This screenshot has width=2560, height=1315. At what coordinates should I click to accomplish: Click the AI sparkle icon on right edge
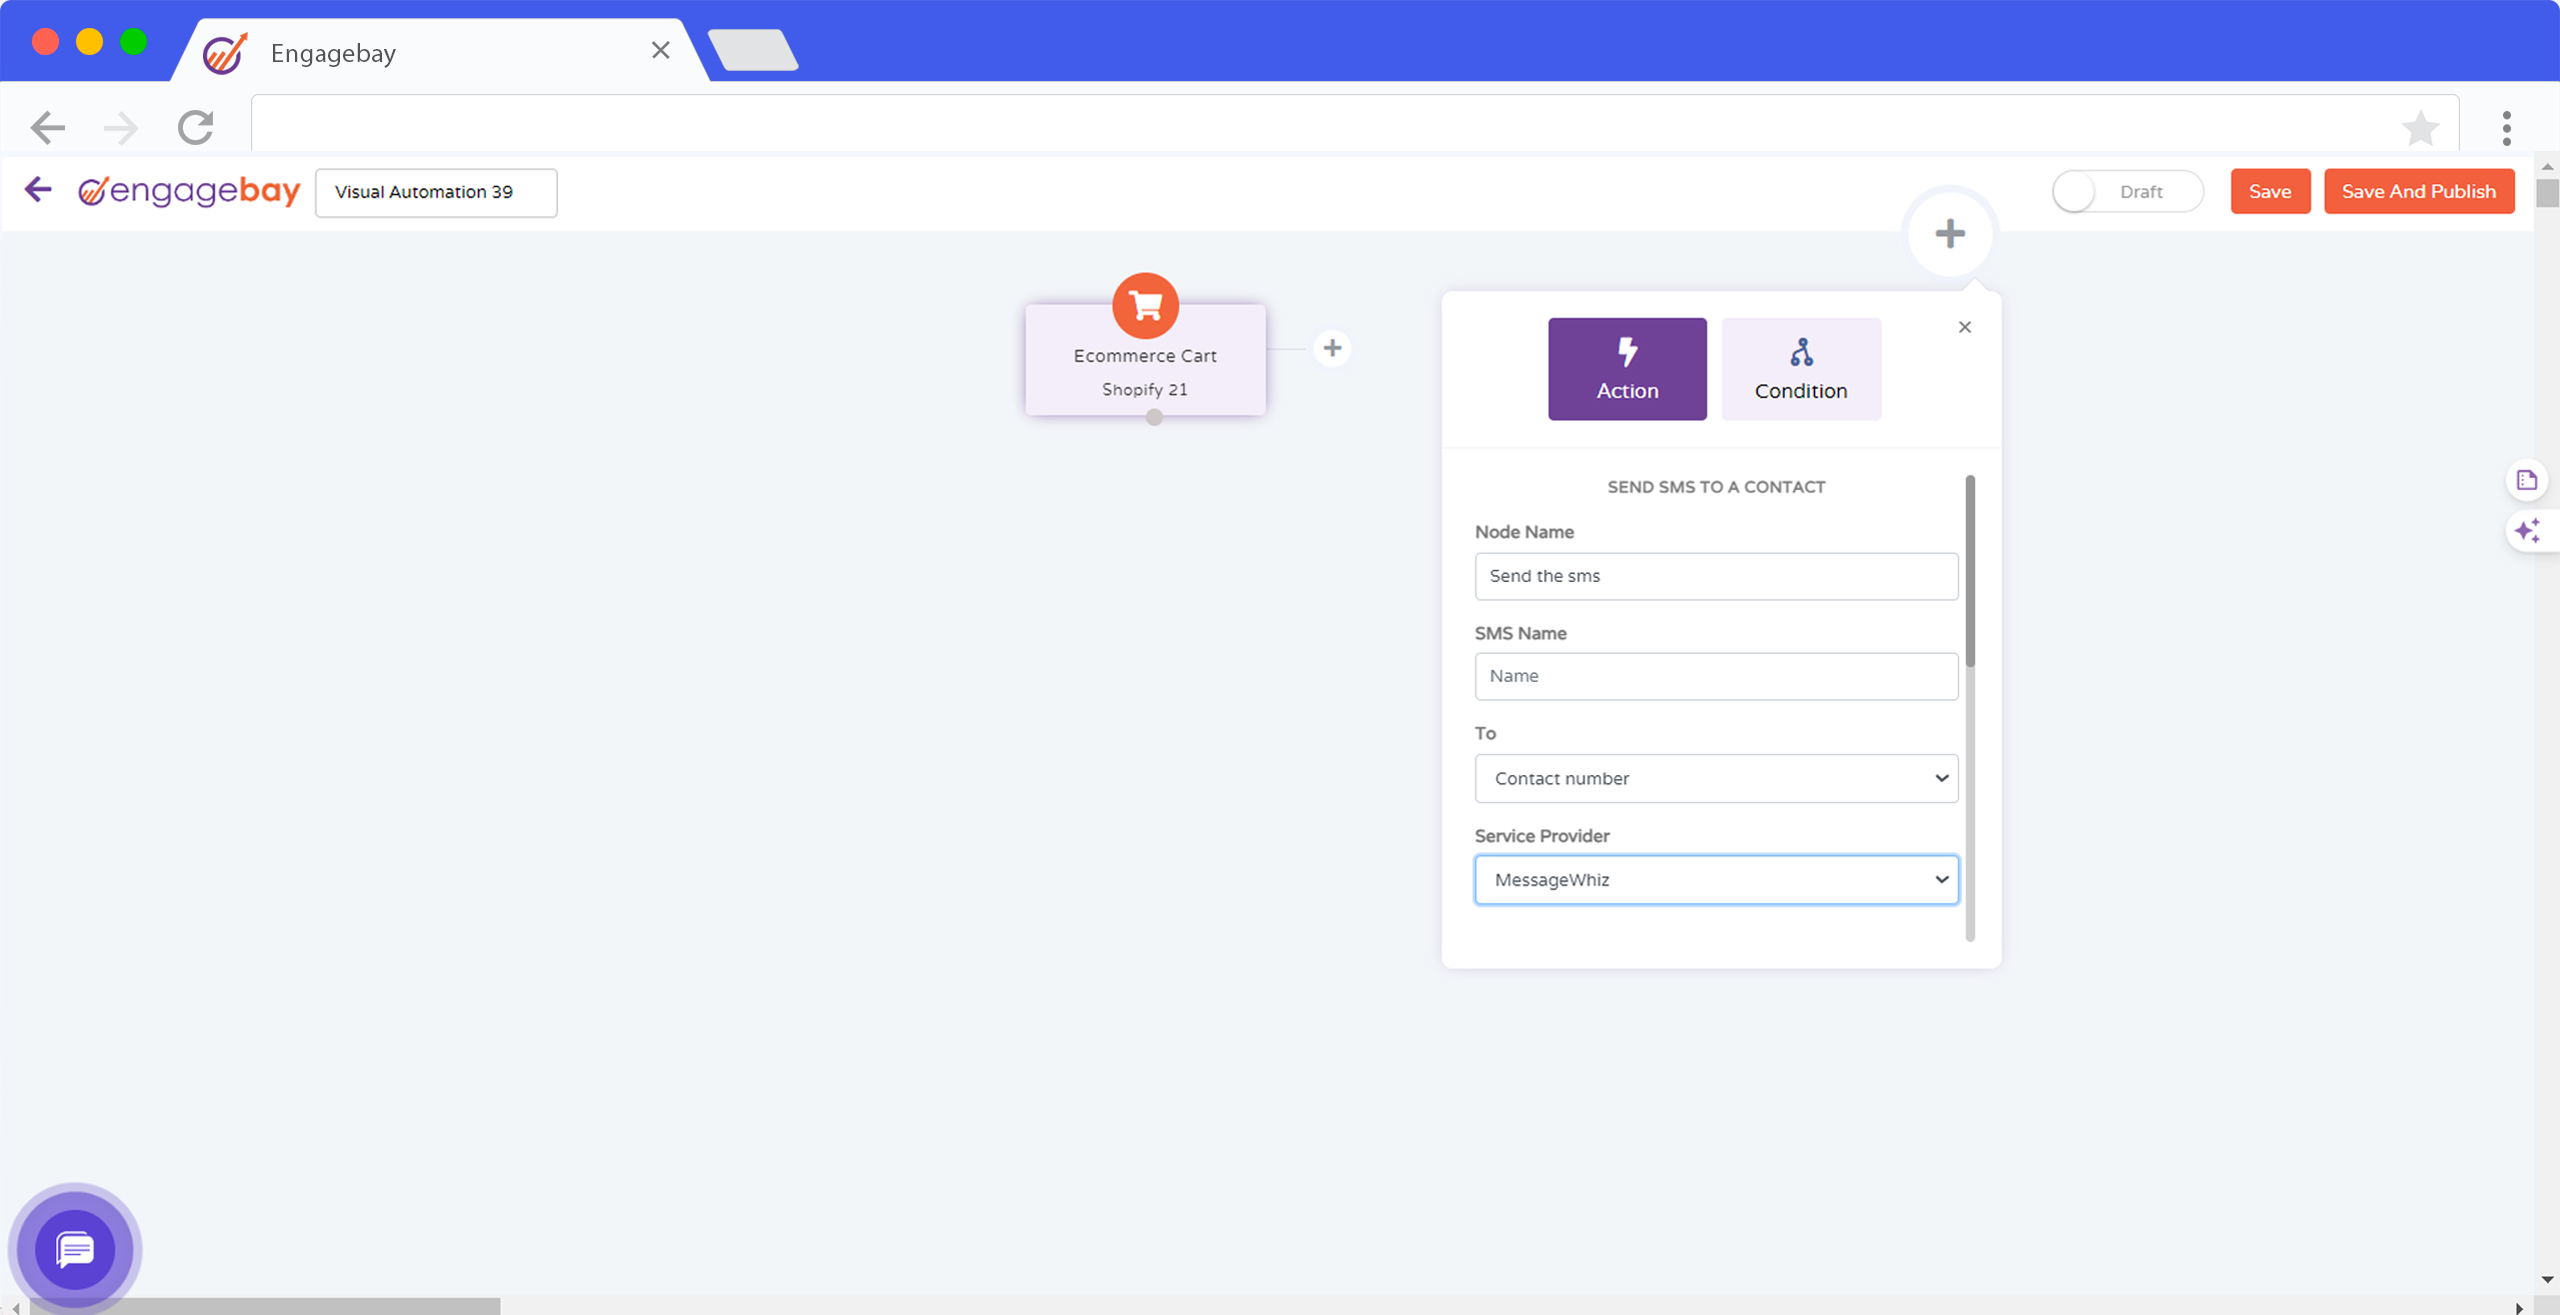(2527, 531)
